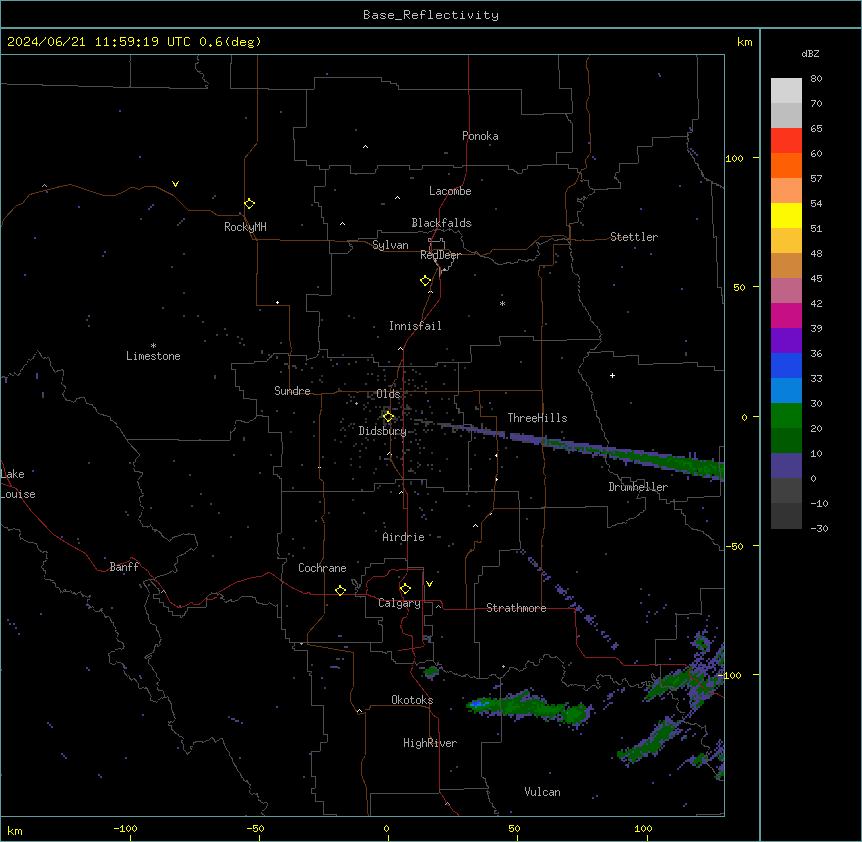Screen dimensions: 862x842
Task: Click the Sundre label
Action: (292, 391)
